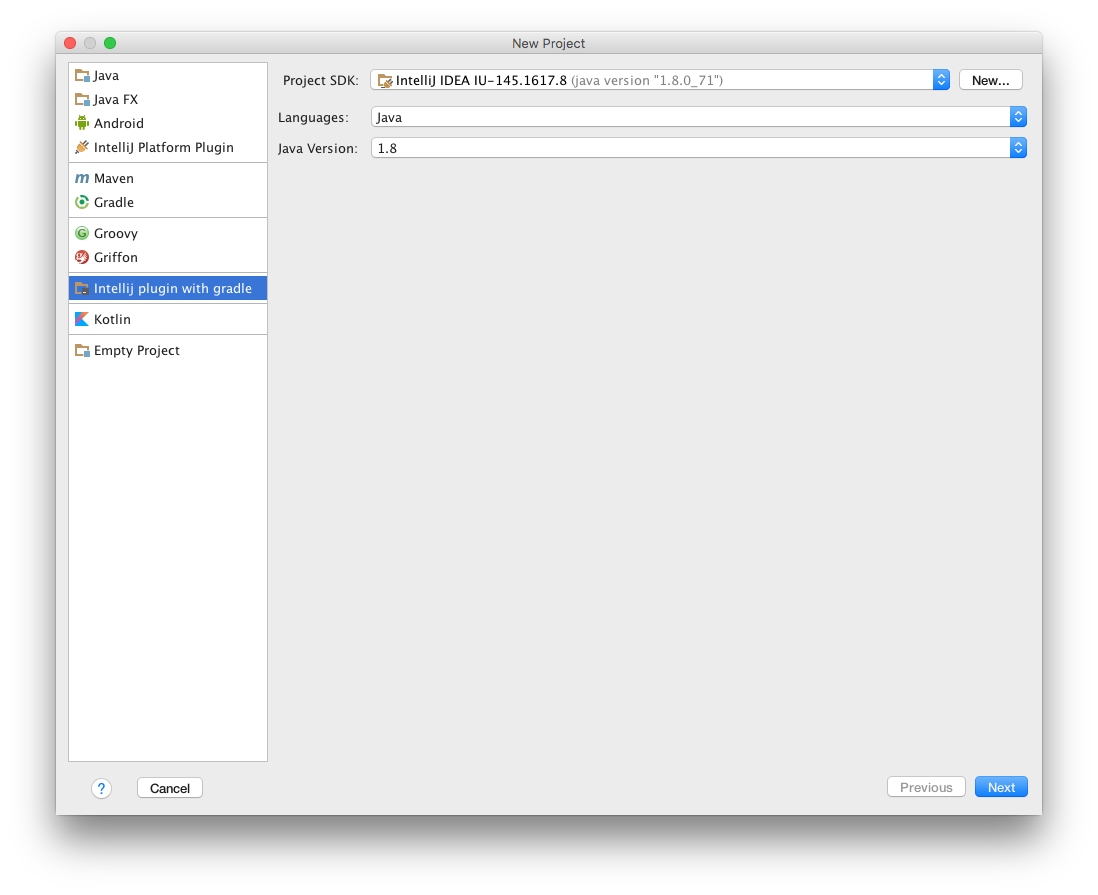Click the SDK icon in Project SDK field
Viewport: 1098px width, 895px height.
pos(385,81)
